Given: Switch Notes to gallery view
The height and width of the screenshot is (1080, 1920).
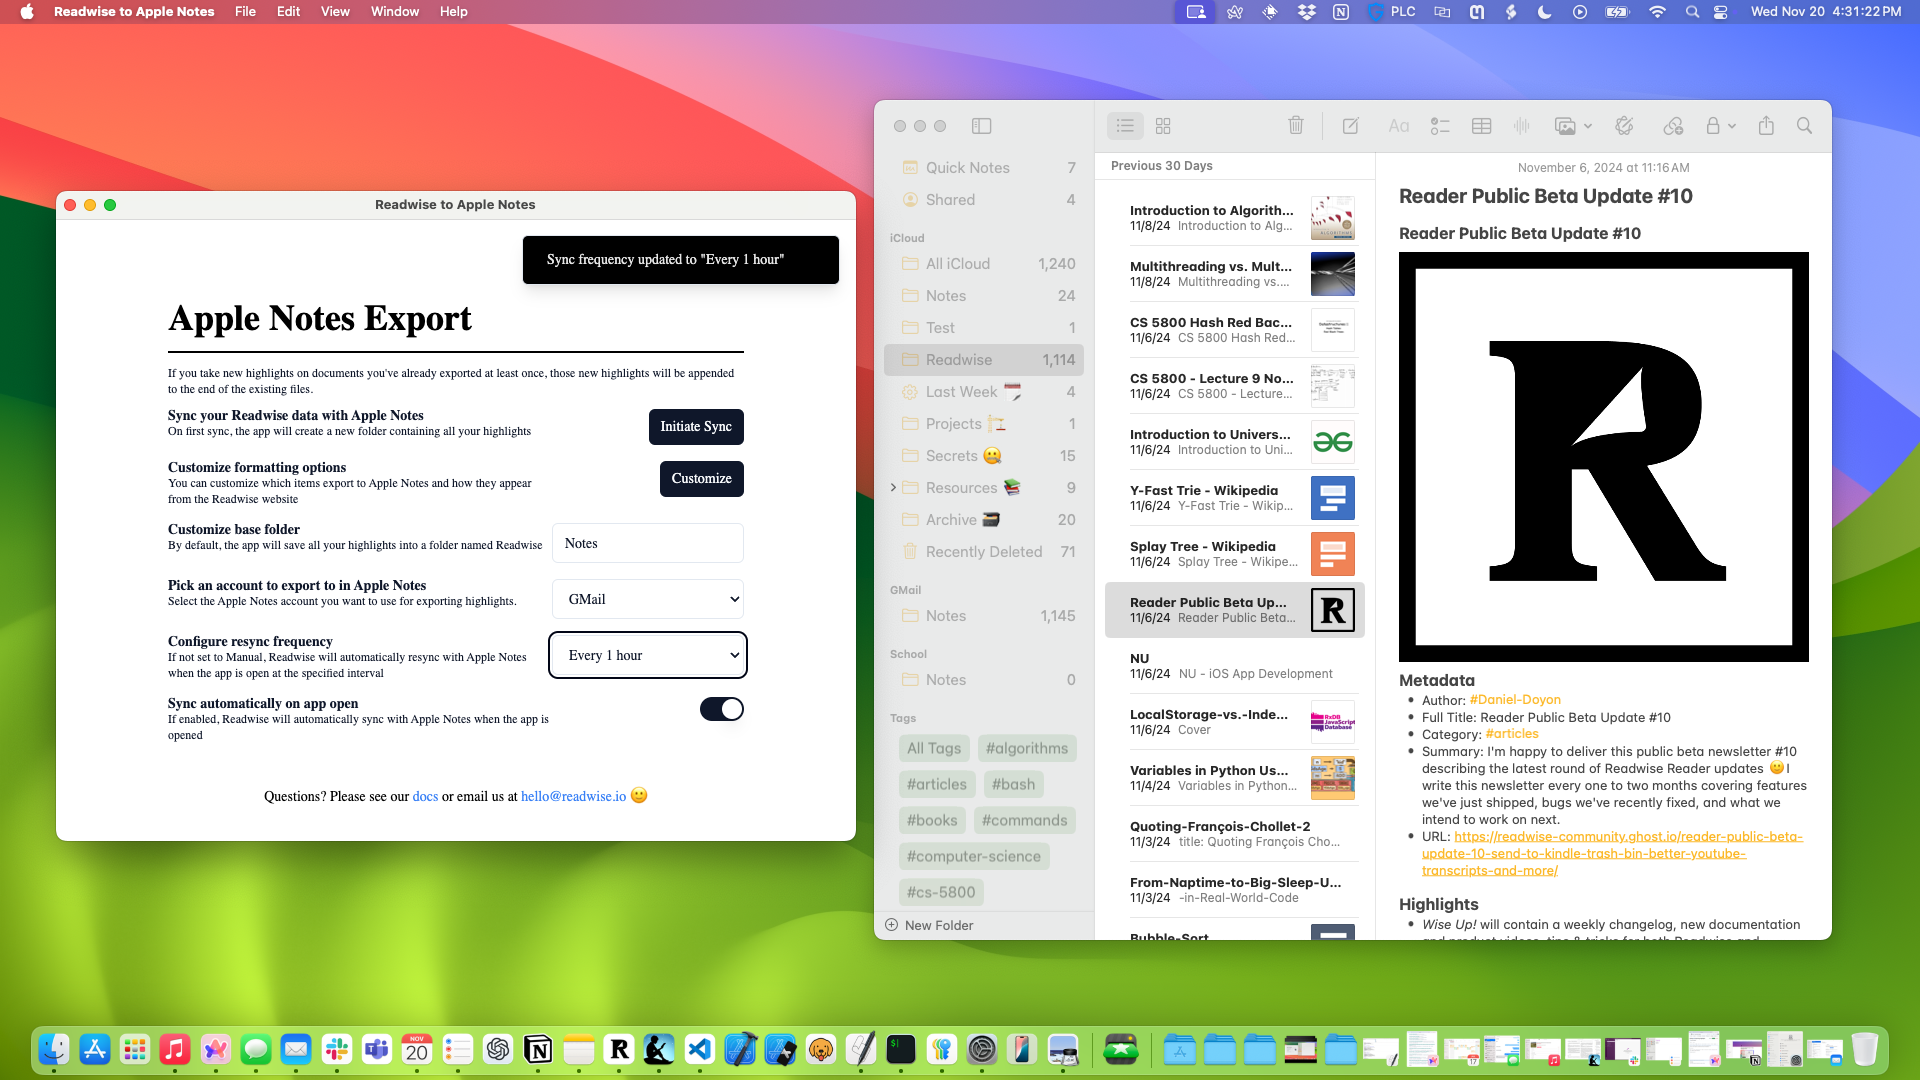Looking at the screenshot, I should tap(1163, 126).
